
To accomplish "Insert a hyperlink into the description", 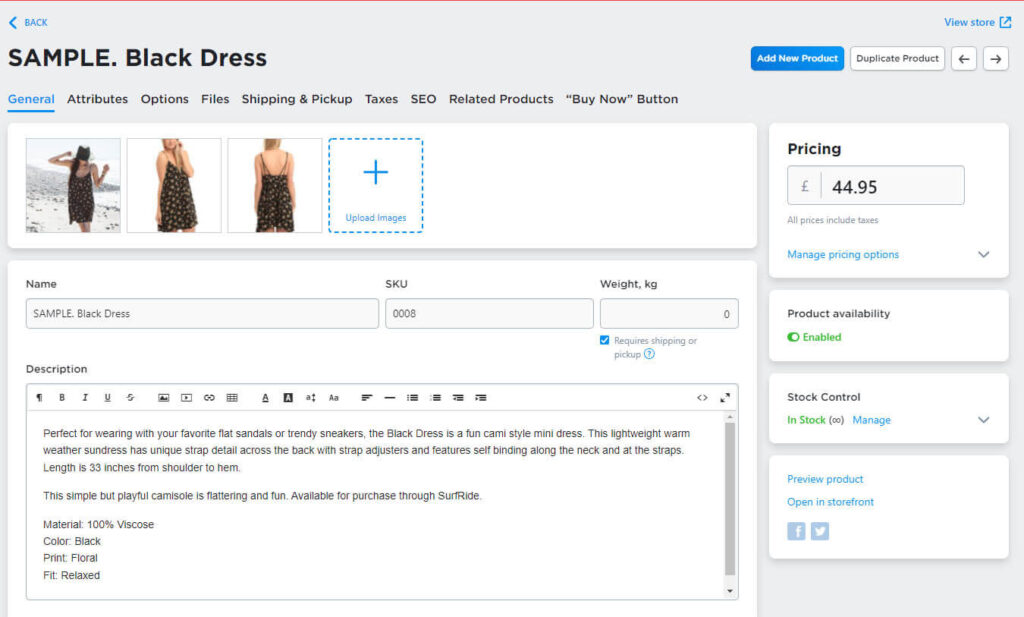I will [x=209, y=398].
